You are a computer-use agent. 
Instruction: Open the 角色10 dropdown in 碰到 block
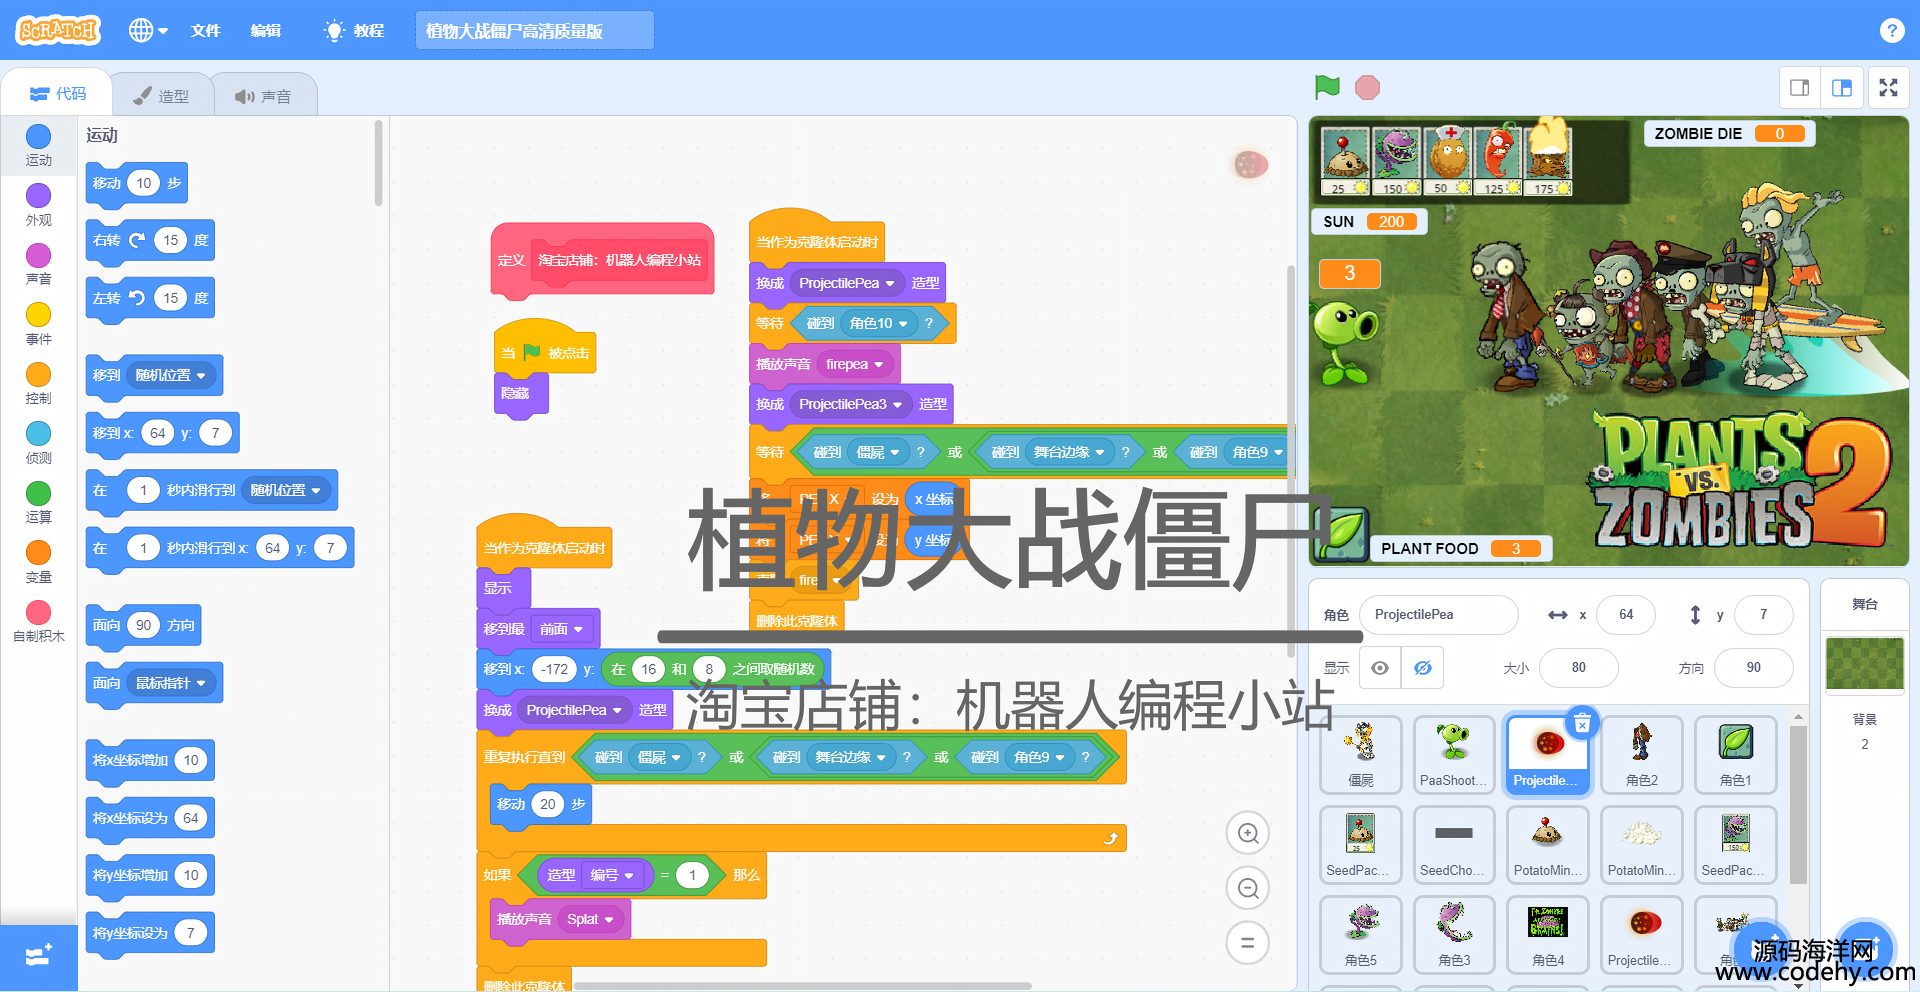click(879, 324)
